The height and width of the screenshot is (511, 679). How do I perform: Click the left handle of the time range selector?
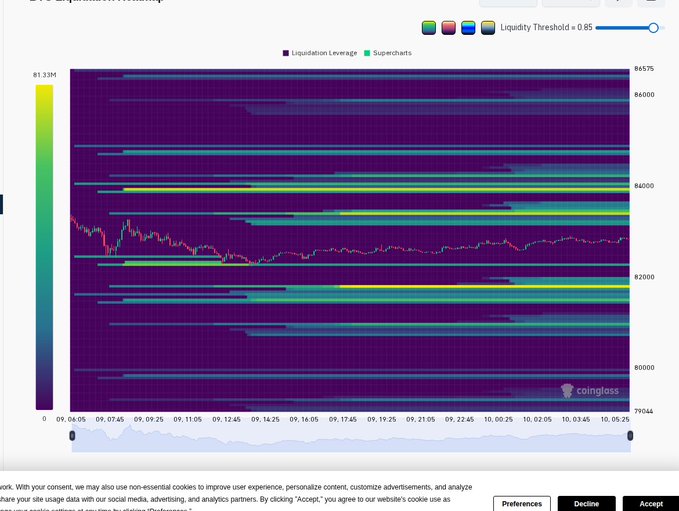(72, 435)
